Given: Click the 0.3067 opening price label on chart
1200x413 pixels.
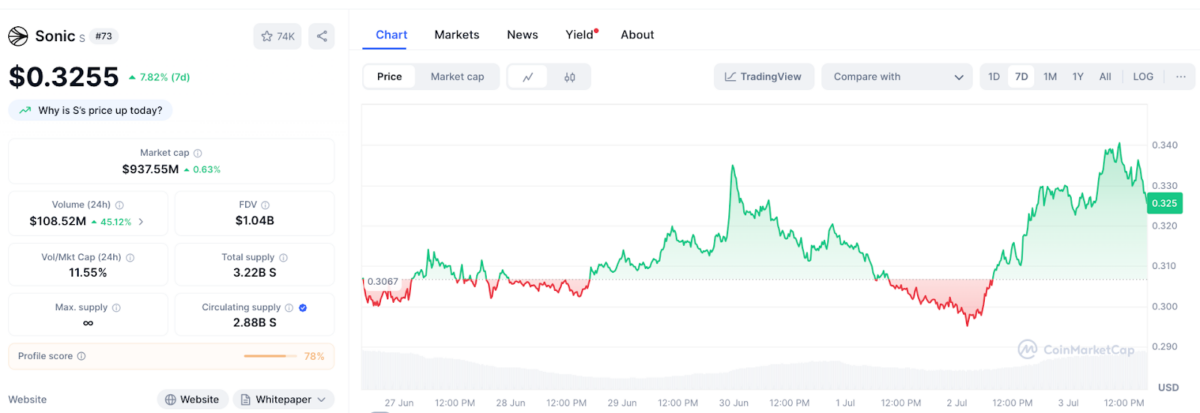Looking at the screenshot, I should (382, 283).
